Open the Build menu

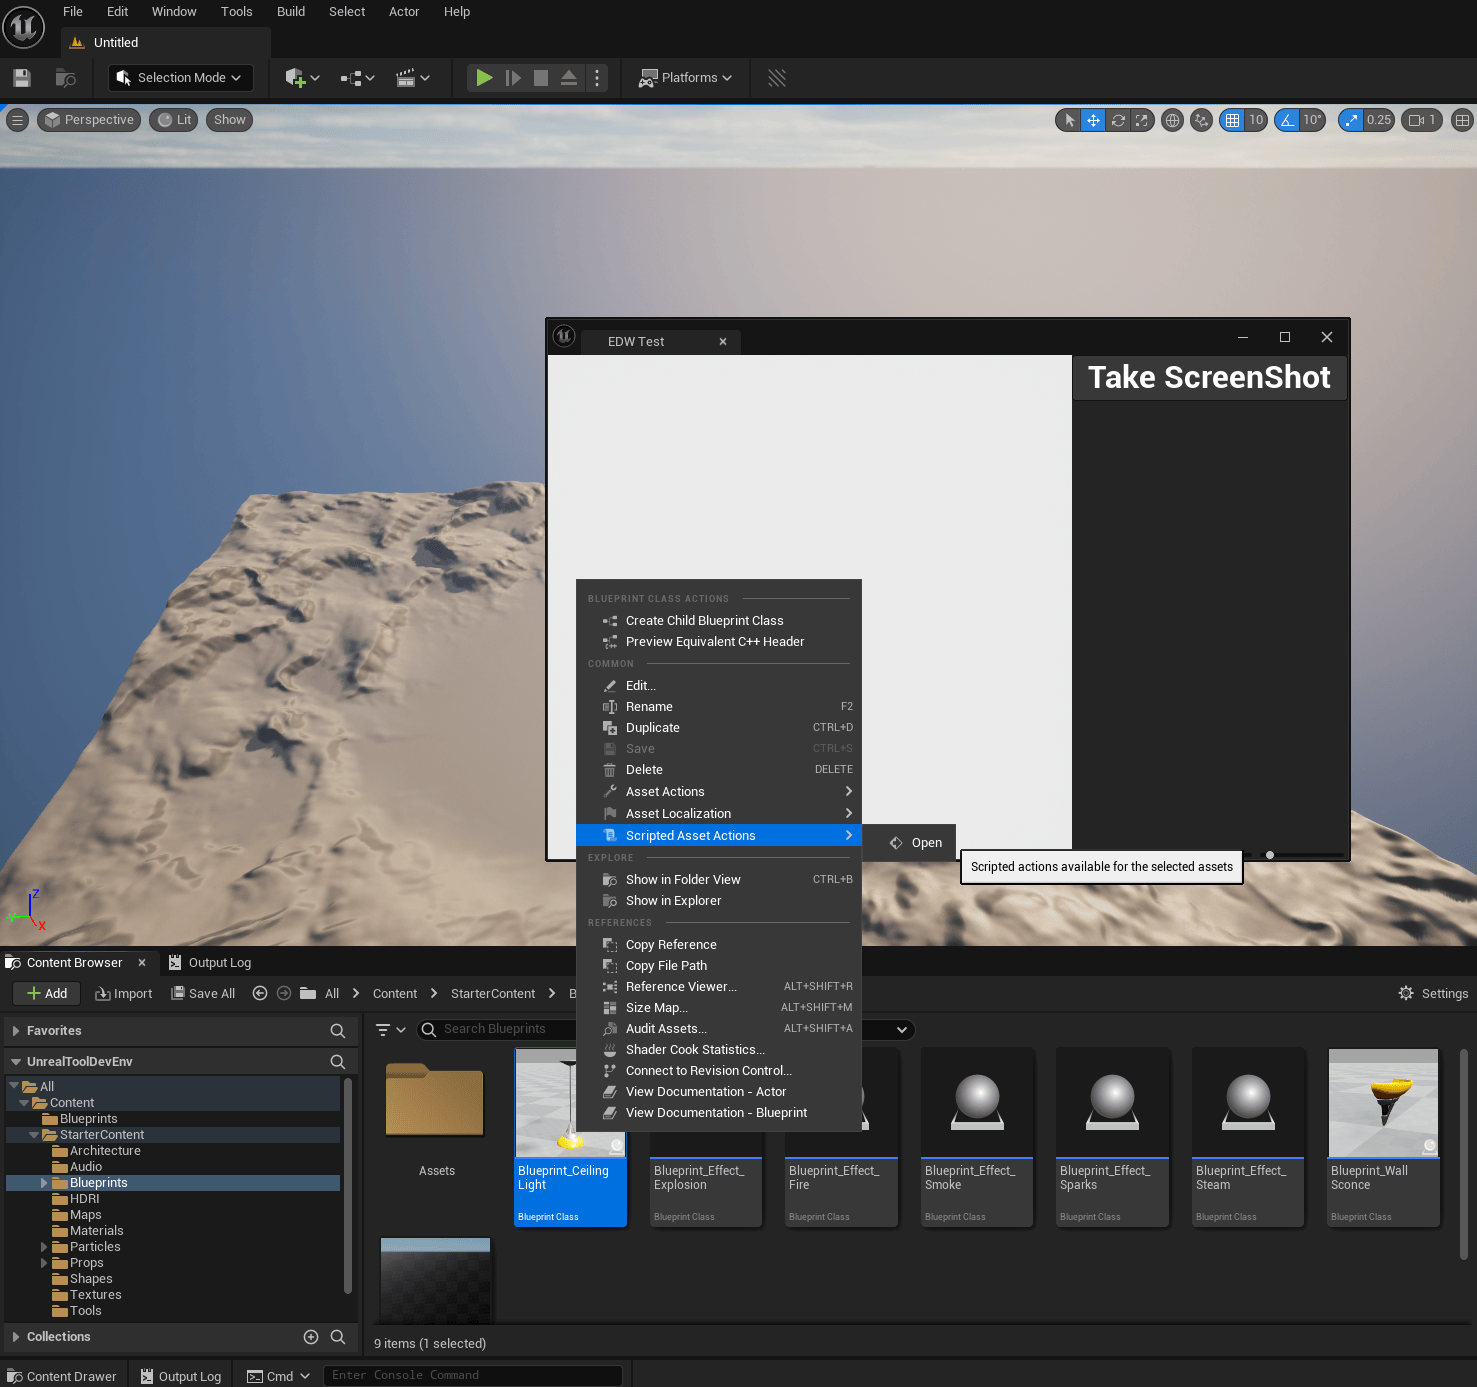(x=291, y=12)
